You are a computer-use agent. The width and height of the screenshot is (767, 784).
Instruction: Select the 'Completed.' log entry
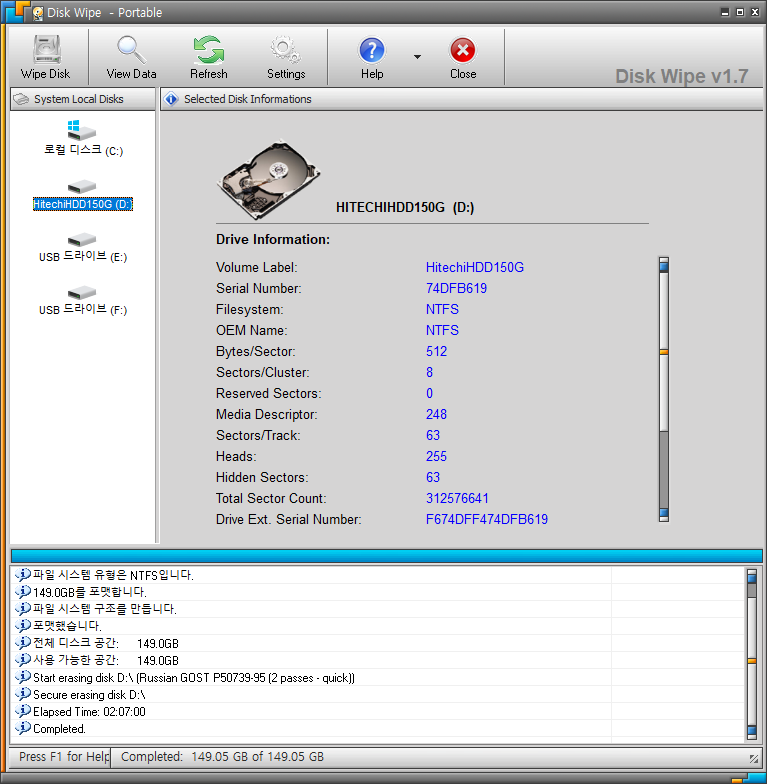tap(60, 729)
